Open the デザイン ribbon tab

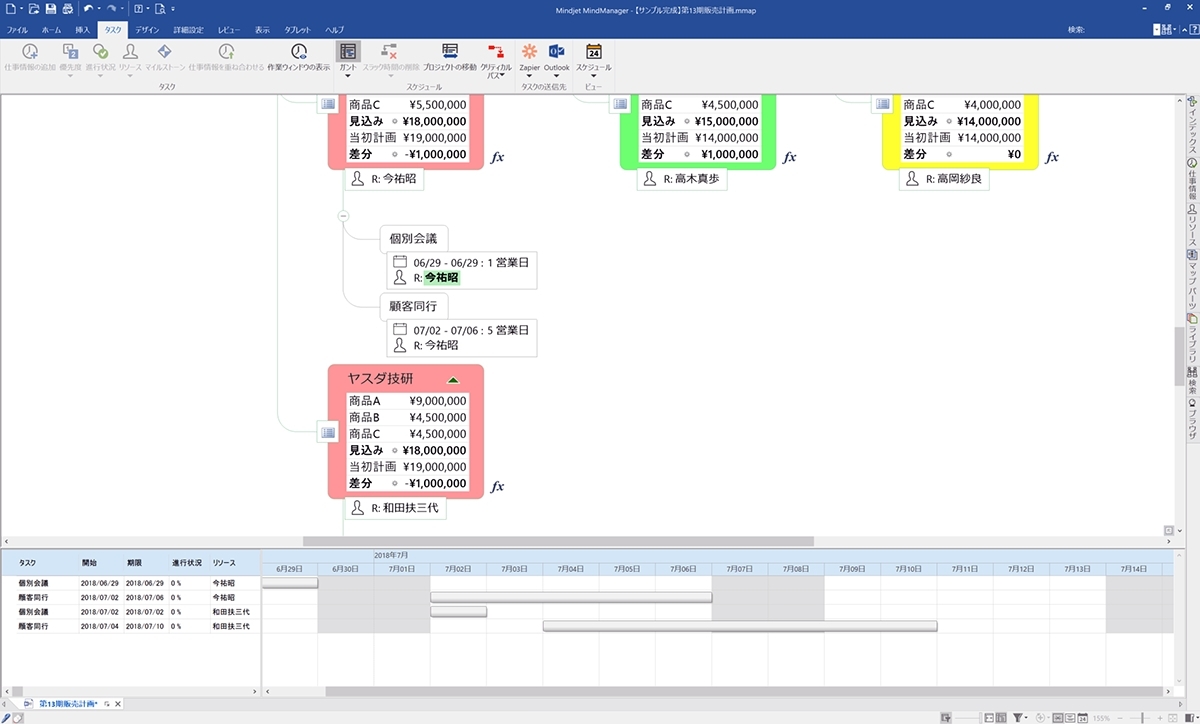pyautogui.click(x=147, y=30)
